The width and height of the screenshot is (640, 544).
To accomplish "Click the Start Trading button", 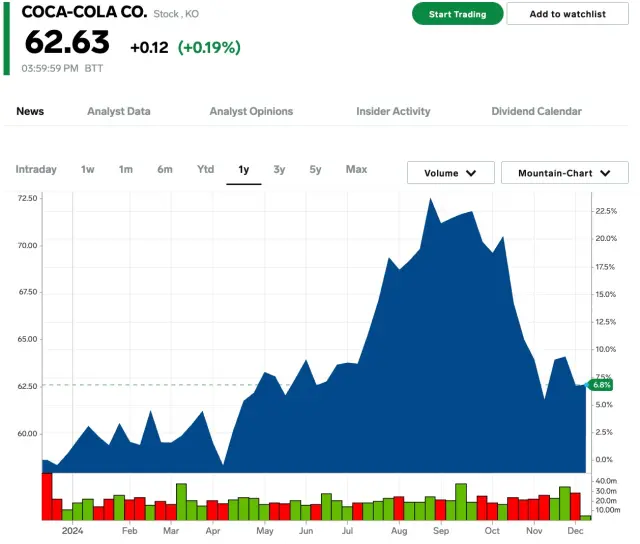I will [x=457, y=14].
